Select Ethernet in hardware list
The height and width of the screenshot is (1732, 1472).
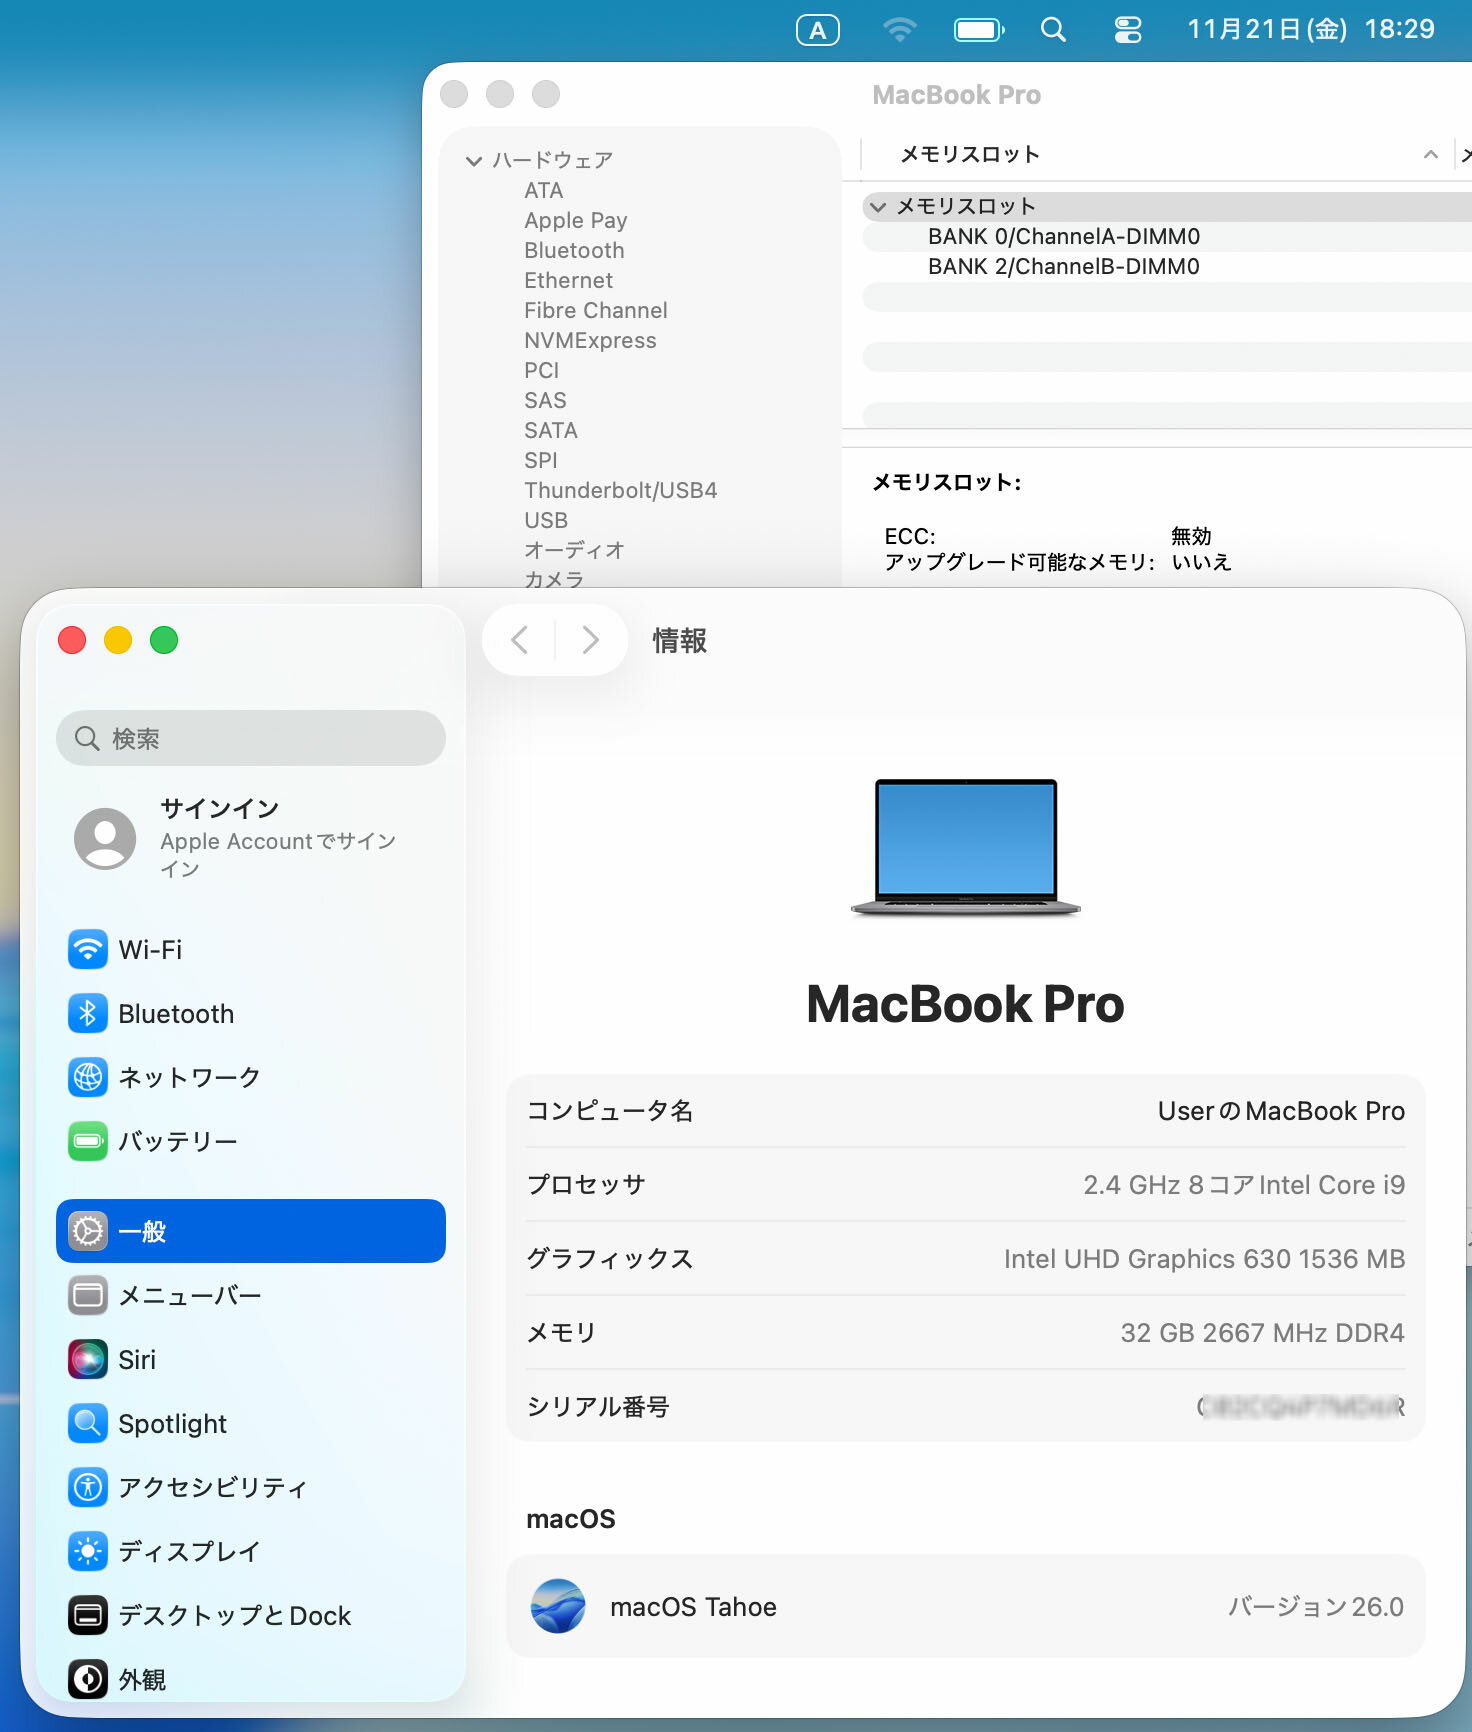[x=568, y=280]
